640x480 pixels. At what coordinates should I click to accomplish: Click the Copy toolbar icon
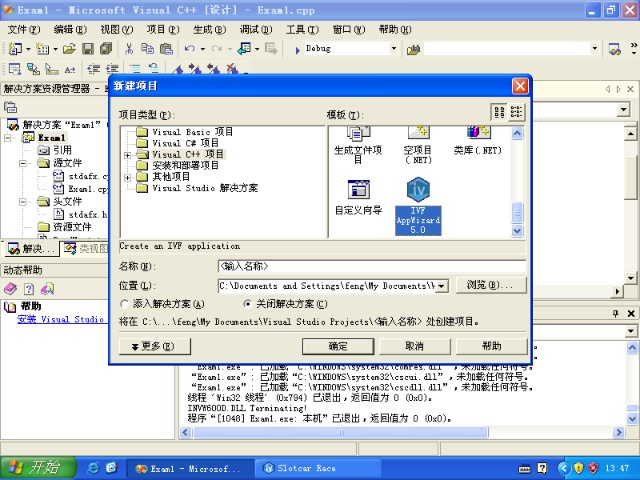pos(147,49)
